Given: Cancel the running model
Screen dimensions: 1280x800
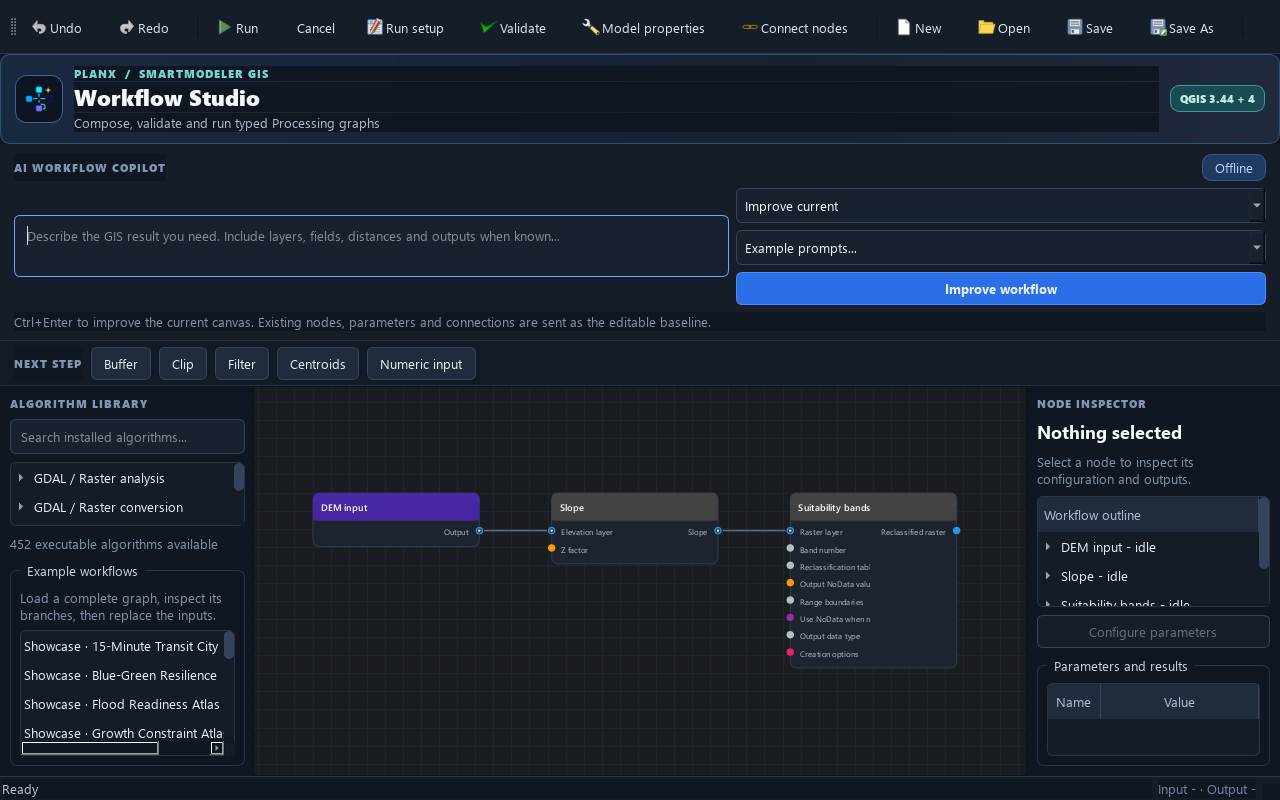Looking at the screenshot, I should click(x=315, y=28).
